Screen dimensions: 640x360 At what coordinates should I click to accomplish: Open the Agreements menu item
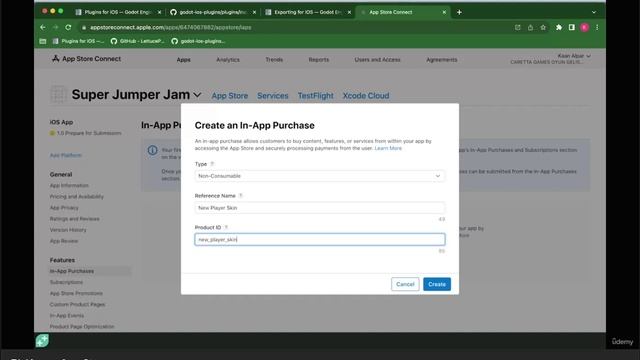click(x=442, y=60)
